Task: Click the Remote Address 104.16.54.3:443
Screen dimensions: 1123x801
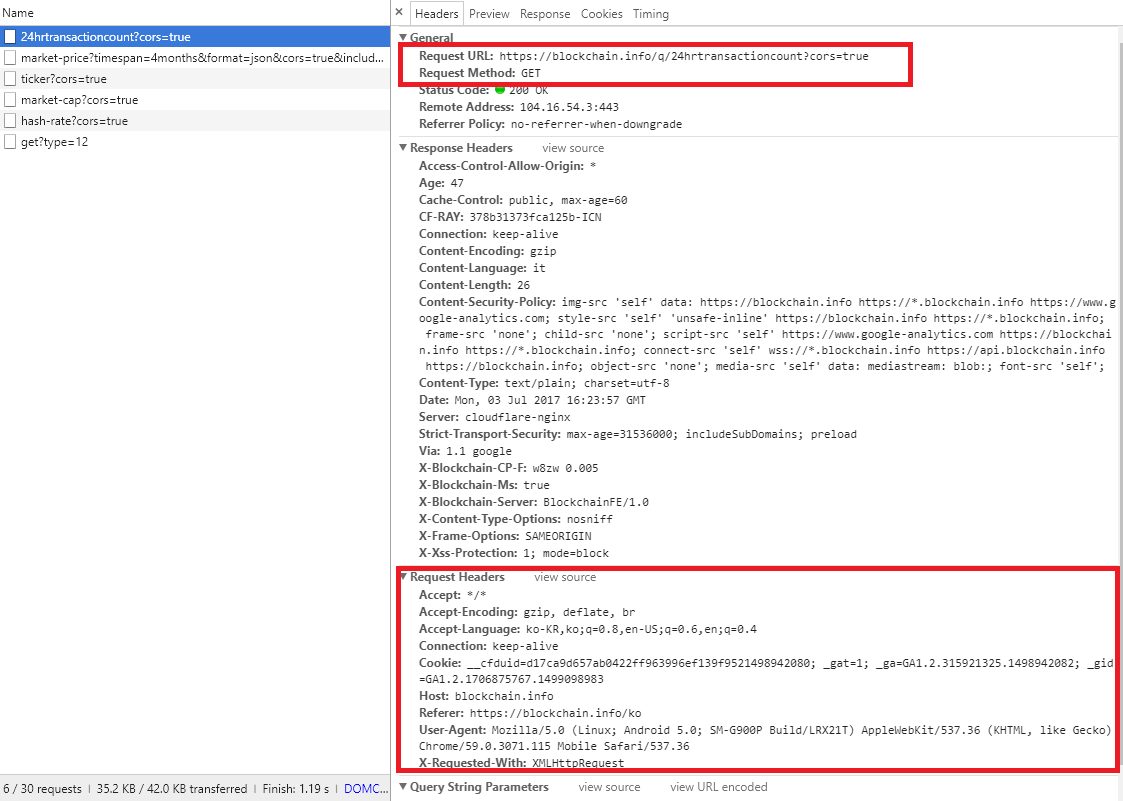Action: [519, 107]
